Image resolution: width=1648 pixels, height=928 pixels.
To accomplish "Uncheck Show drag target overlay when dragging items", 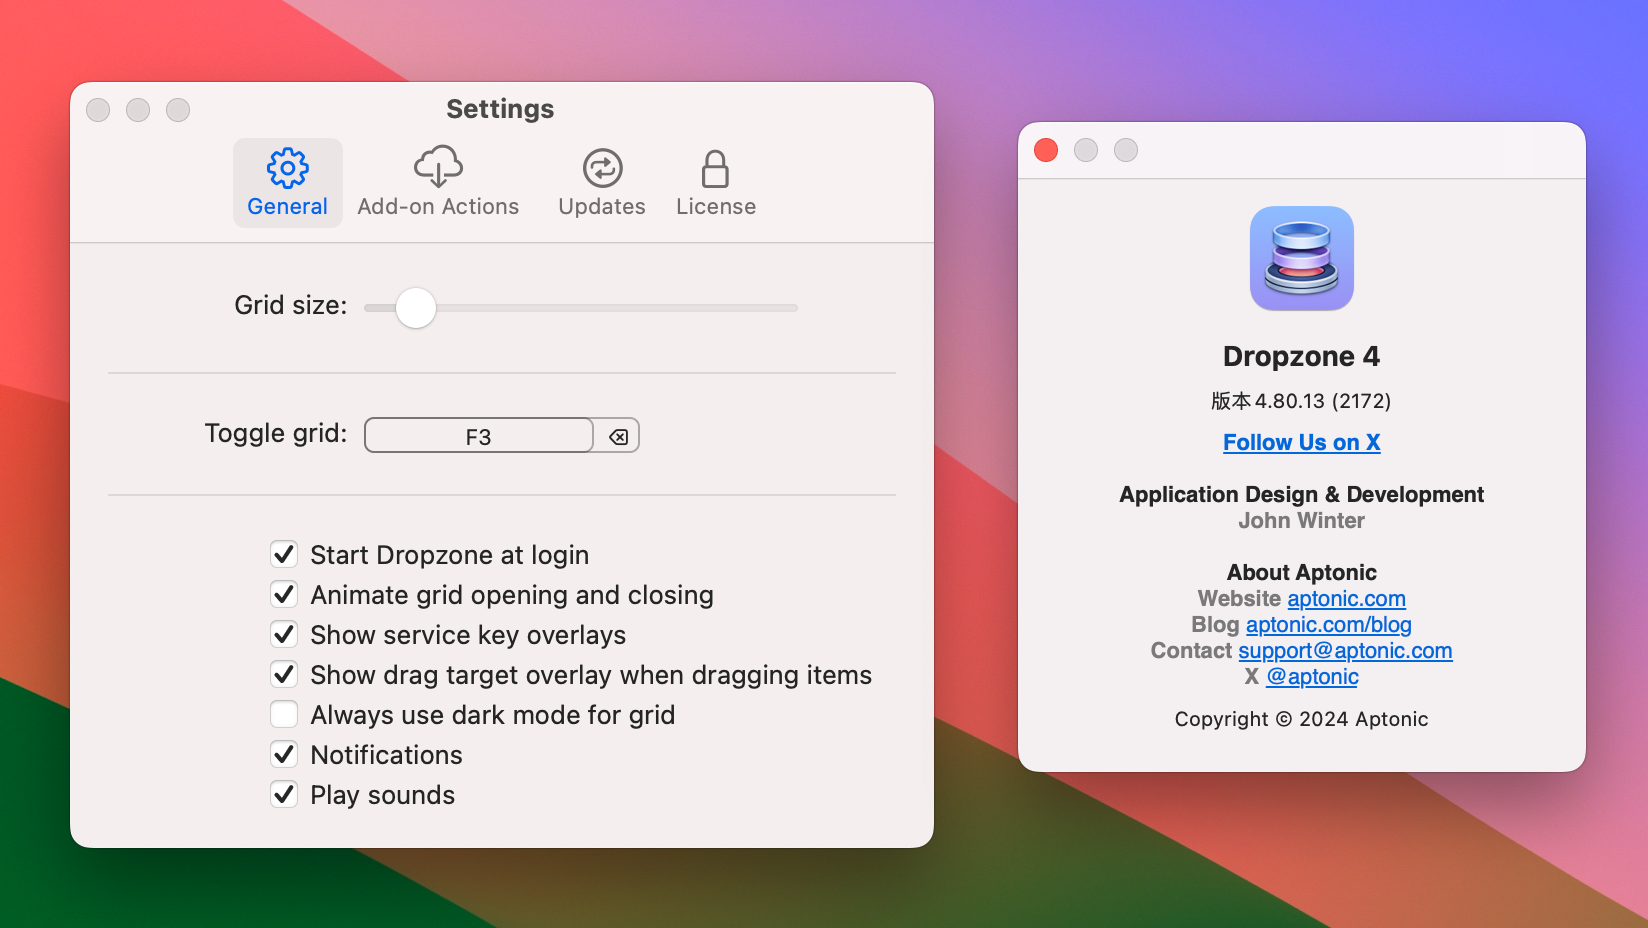I will pyautogui.click(x=284, y=674).
